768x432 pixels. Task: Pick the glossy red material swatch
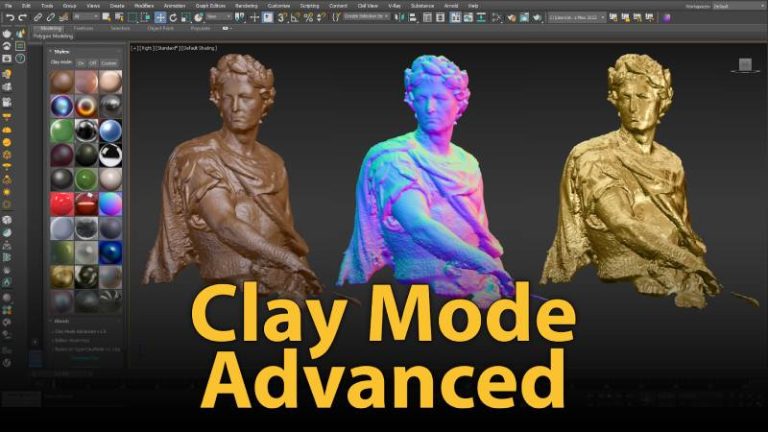62,204
